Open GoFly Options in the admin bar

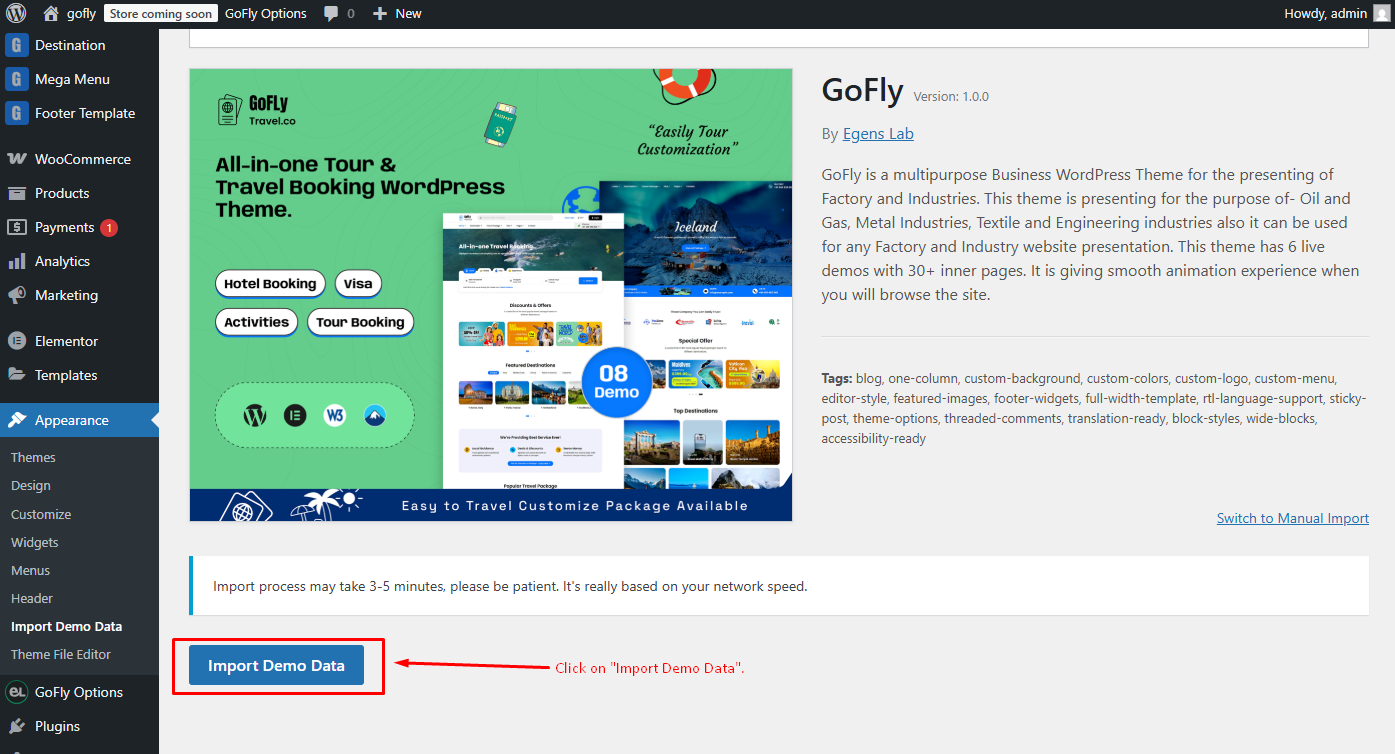266,13
